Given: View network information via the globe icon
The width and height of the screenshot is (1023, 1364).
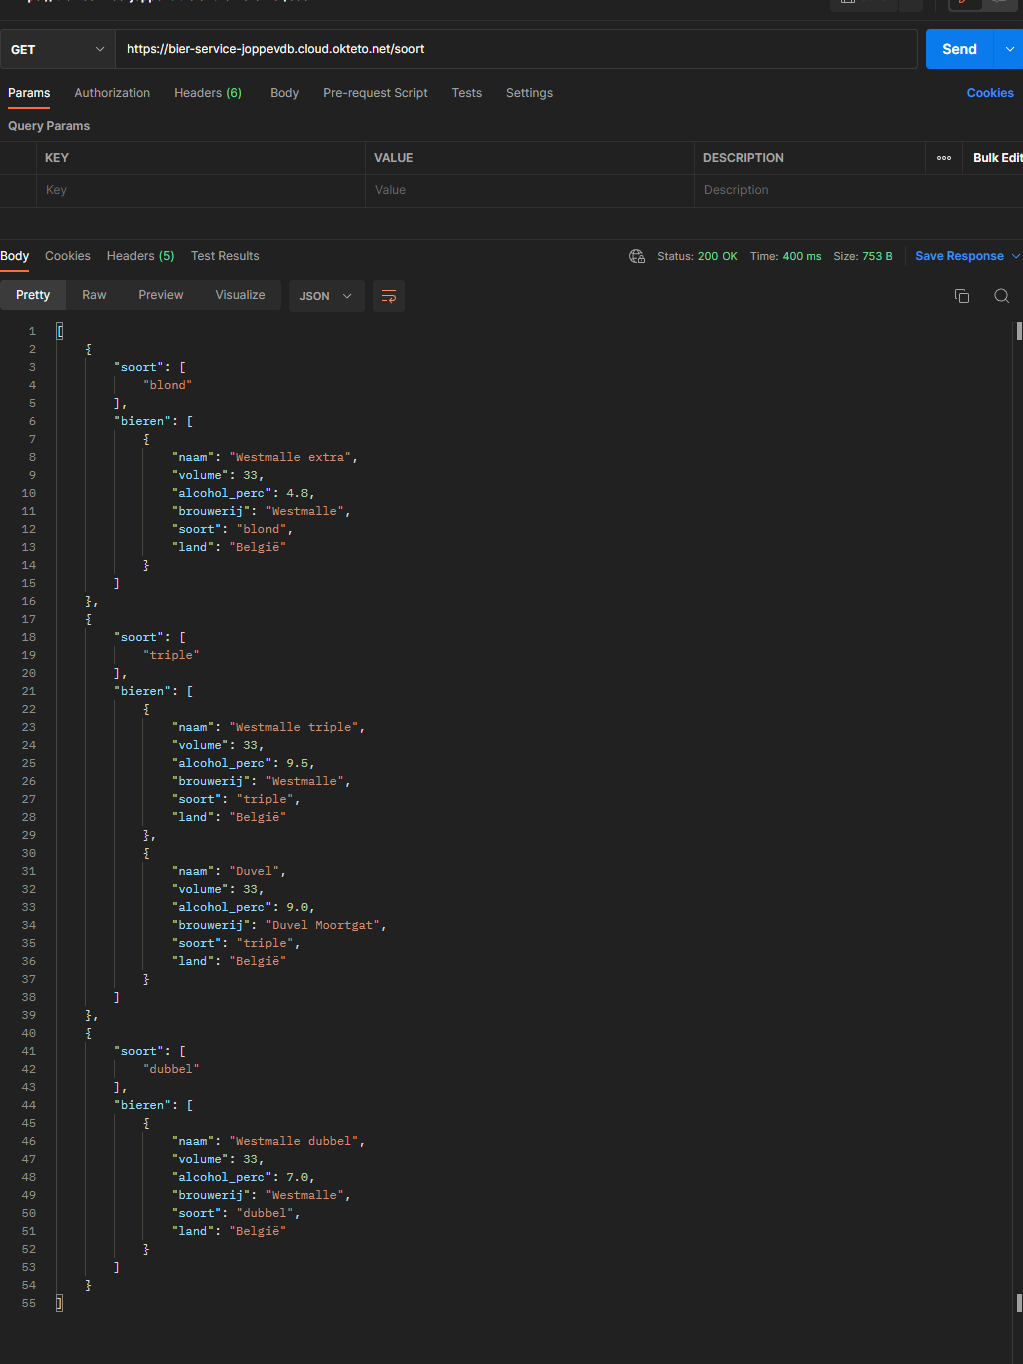Looking at the screenshot, I should [x=637, y=255].
